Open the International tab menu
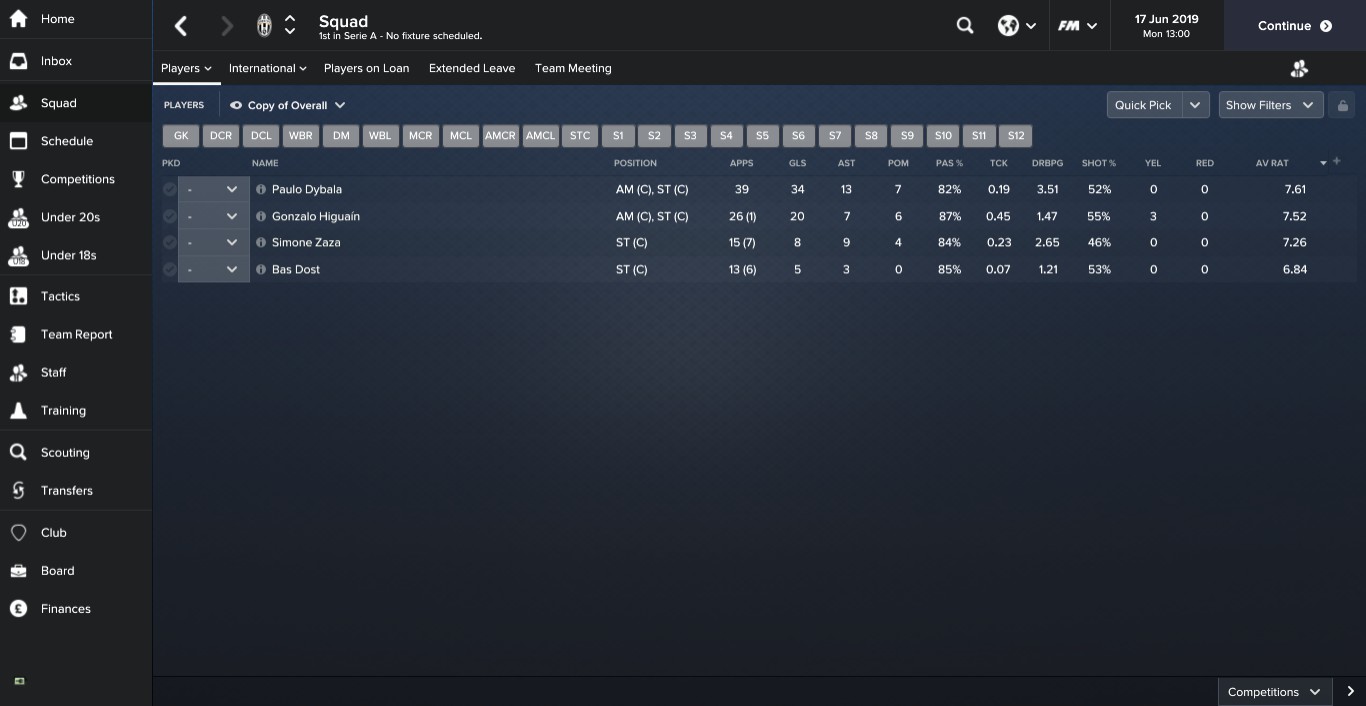This screenshot has height=706, width=1366. pos(267,68)
